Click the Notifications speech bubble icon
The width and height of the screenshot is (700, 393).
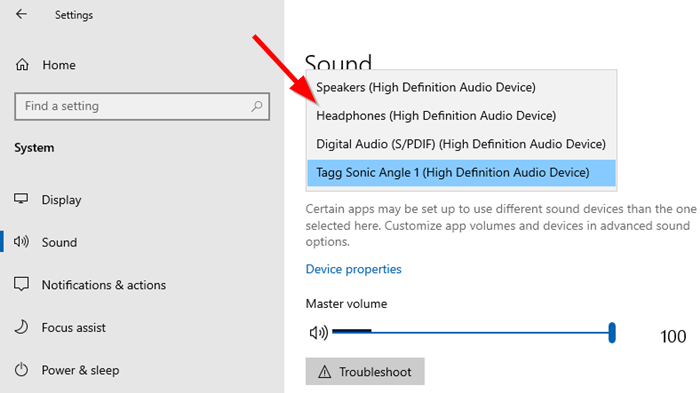[x=21, y=284]
